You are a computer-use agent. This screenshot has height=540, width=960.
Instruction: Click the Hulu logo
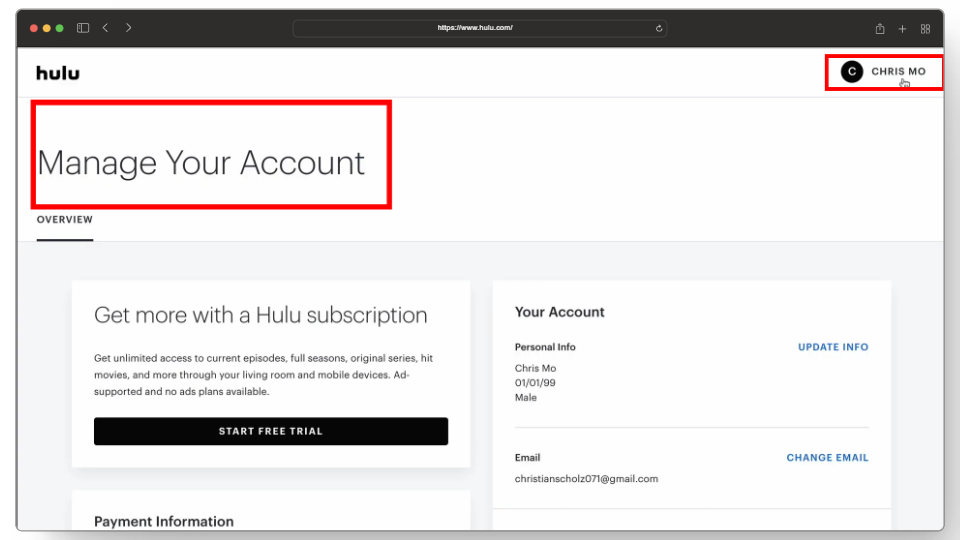(58, 73)
